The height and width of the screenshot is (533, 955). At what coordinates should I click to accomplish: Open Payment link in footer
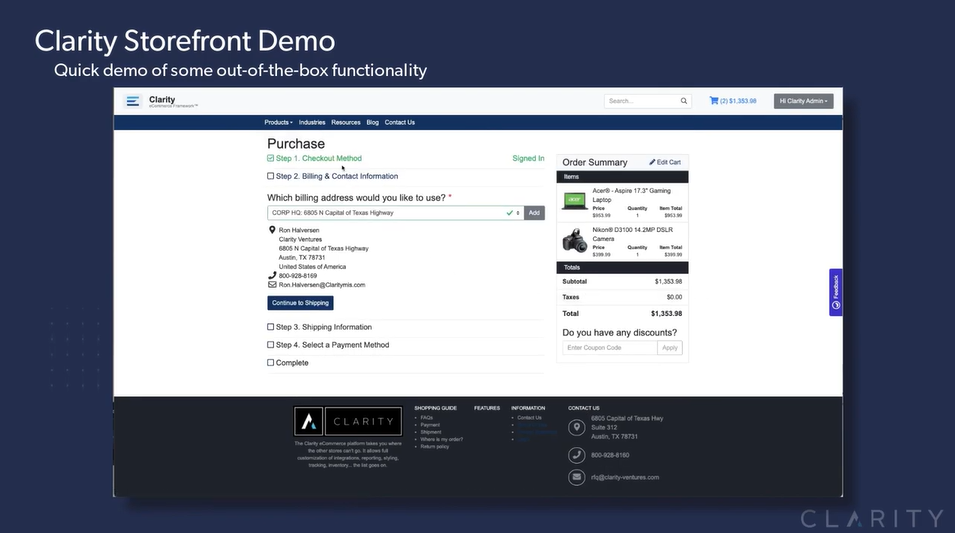(430, 425)
